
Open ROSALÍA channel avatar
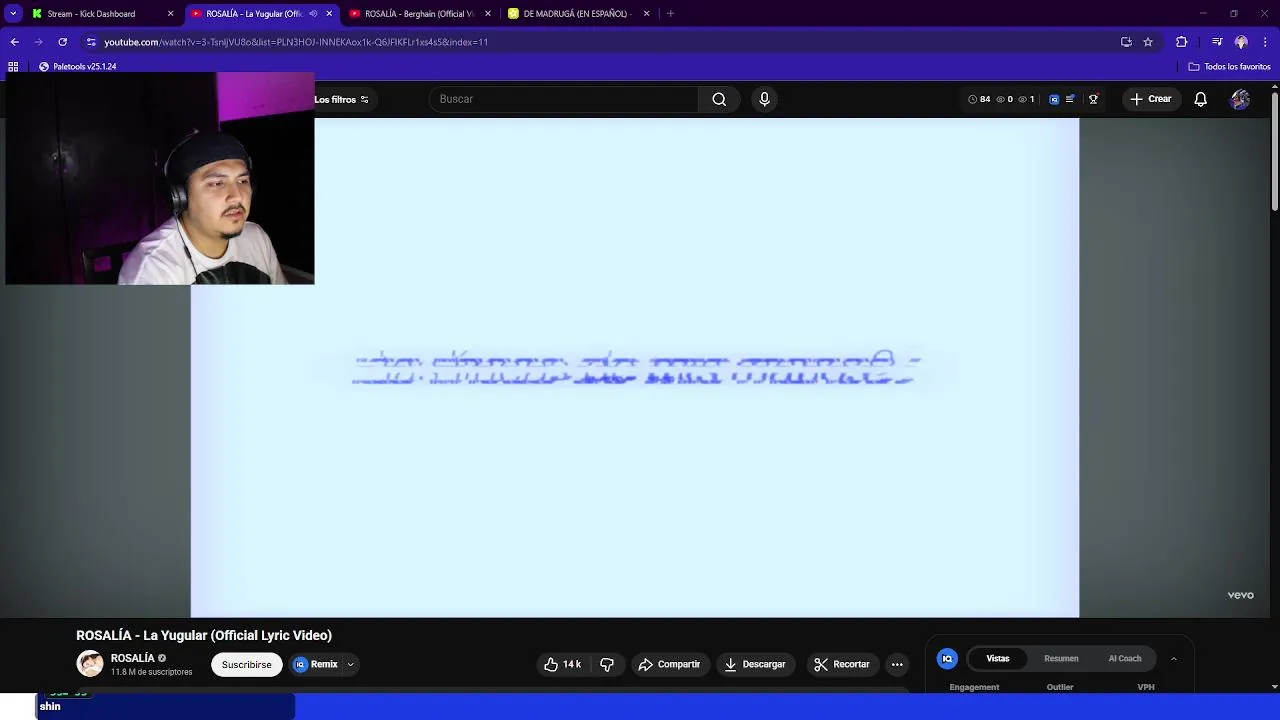click(90, 664)
